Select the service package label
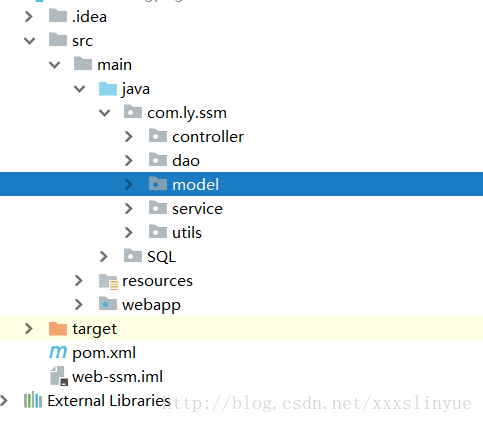Screen dimensions: 483x423 tap(197, 209)
